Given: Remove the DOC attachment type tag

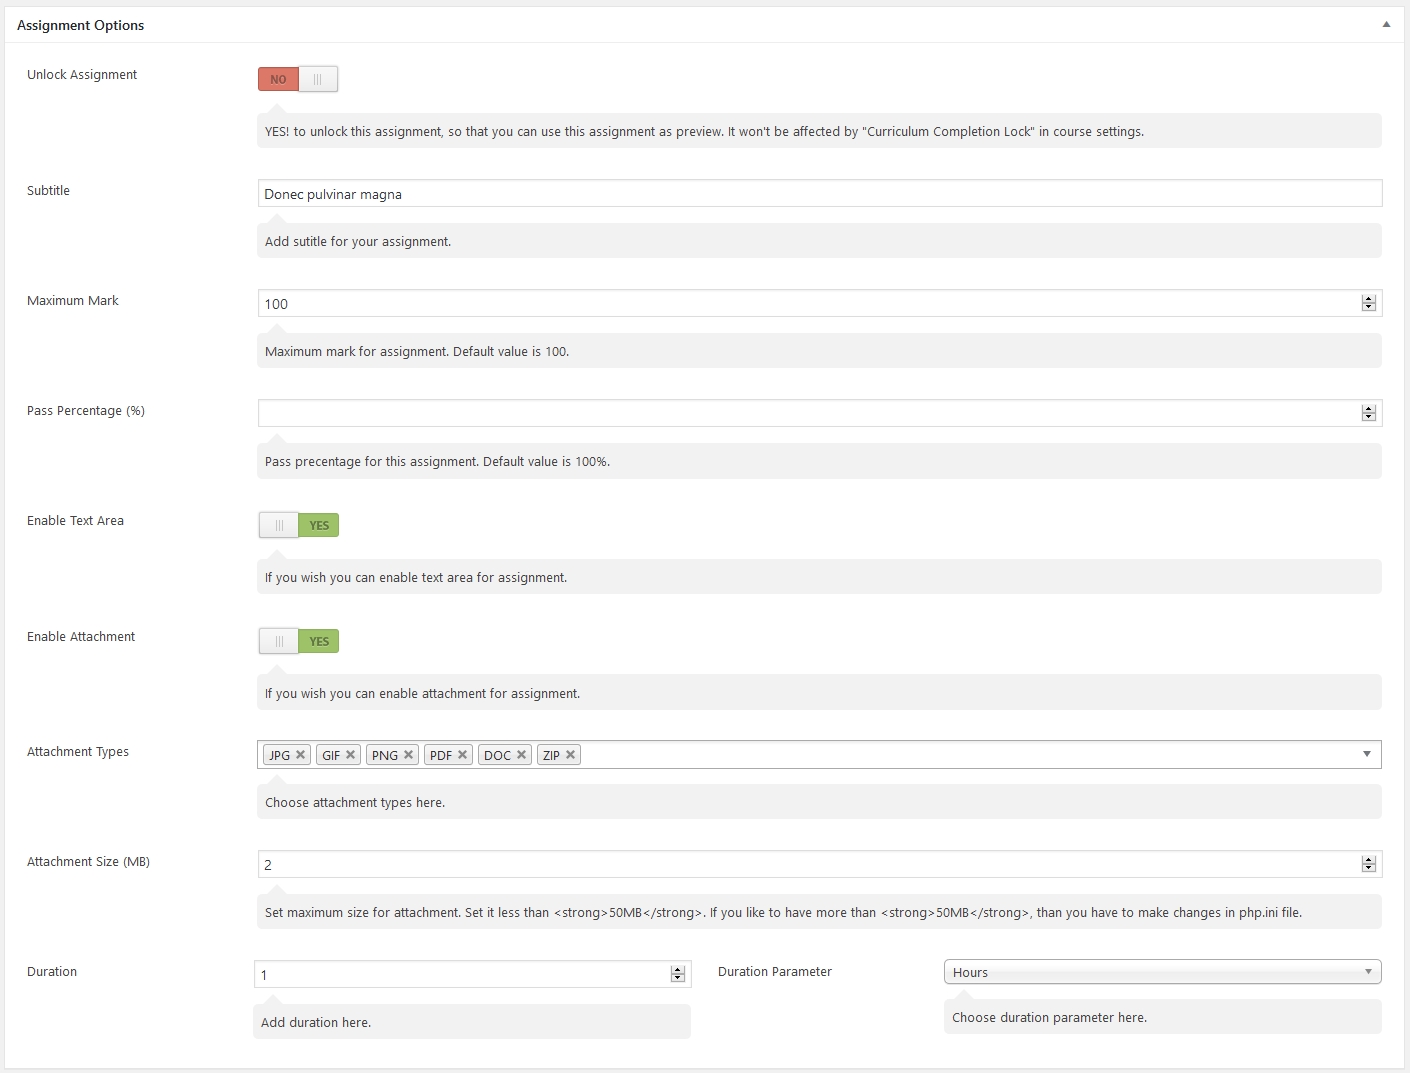Looking at the screenshot, I should (521, 755).
